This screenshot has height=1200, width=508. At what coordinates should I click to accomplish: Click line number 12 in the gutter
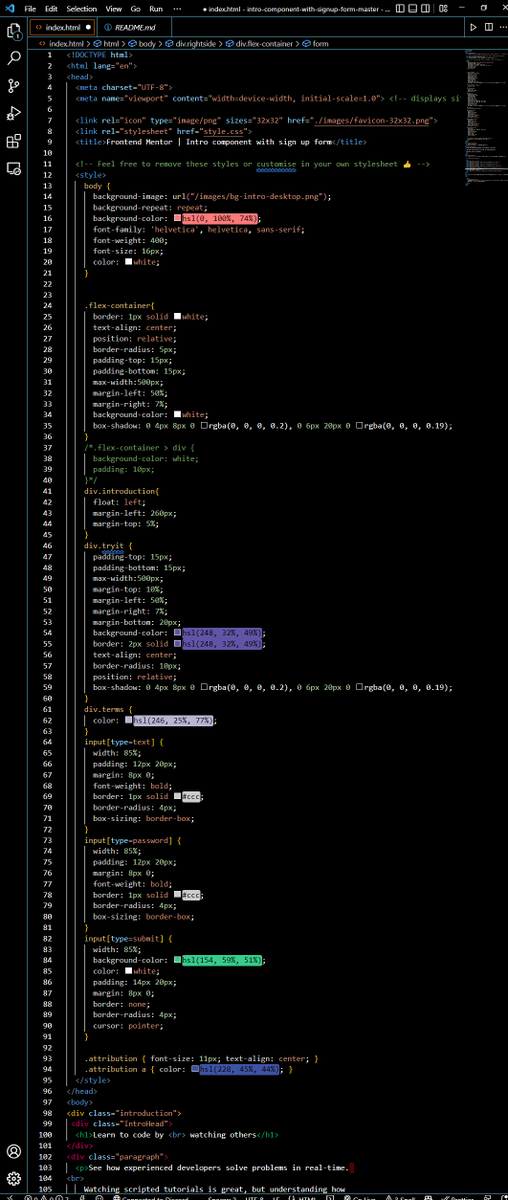pos(47,174)
